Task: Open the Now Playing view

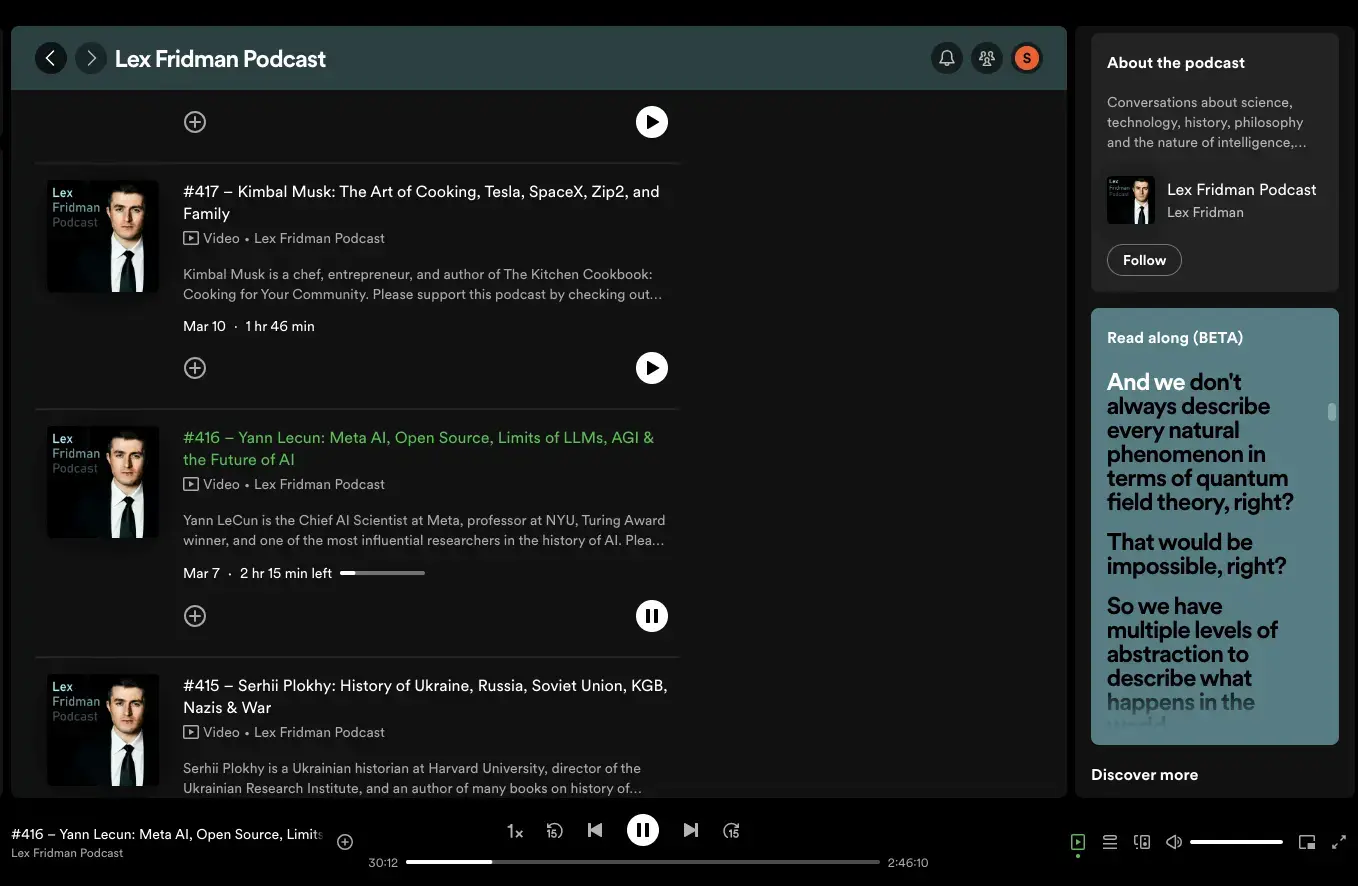Action: [x=1078, y=841]
